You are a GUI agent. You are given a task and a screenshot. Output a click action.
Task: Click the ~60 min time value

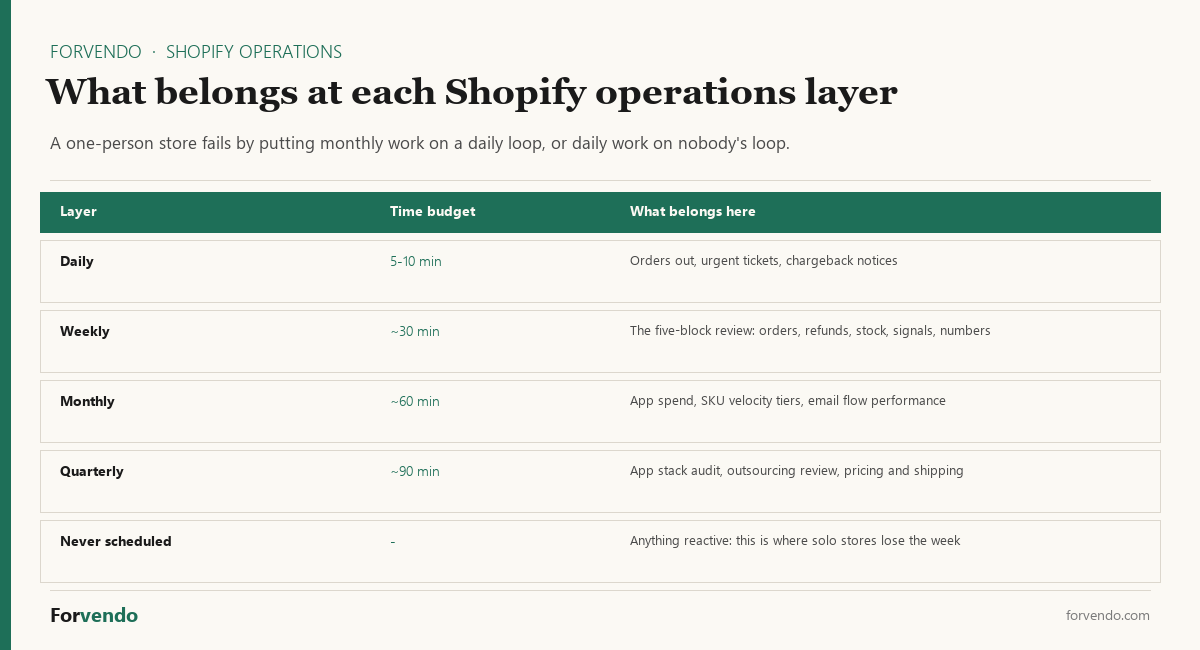click(x=415, y=401)
